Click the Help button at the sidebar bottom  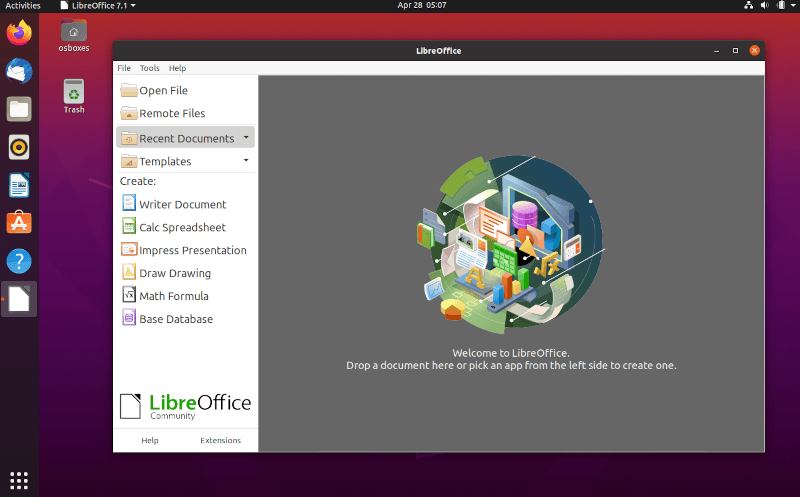[150, 440]
